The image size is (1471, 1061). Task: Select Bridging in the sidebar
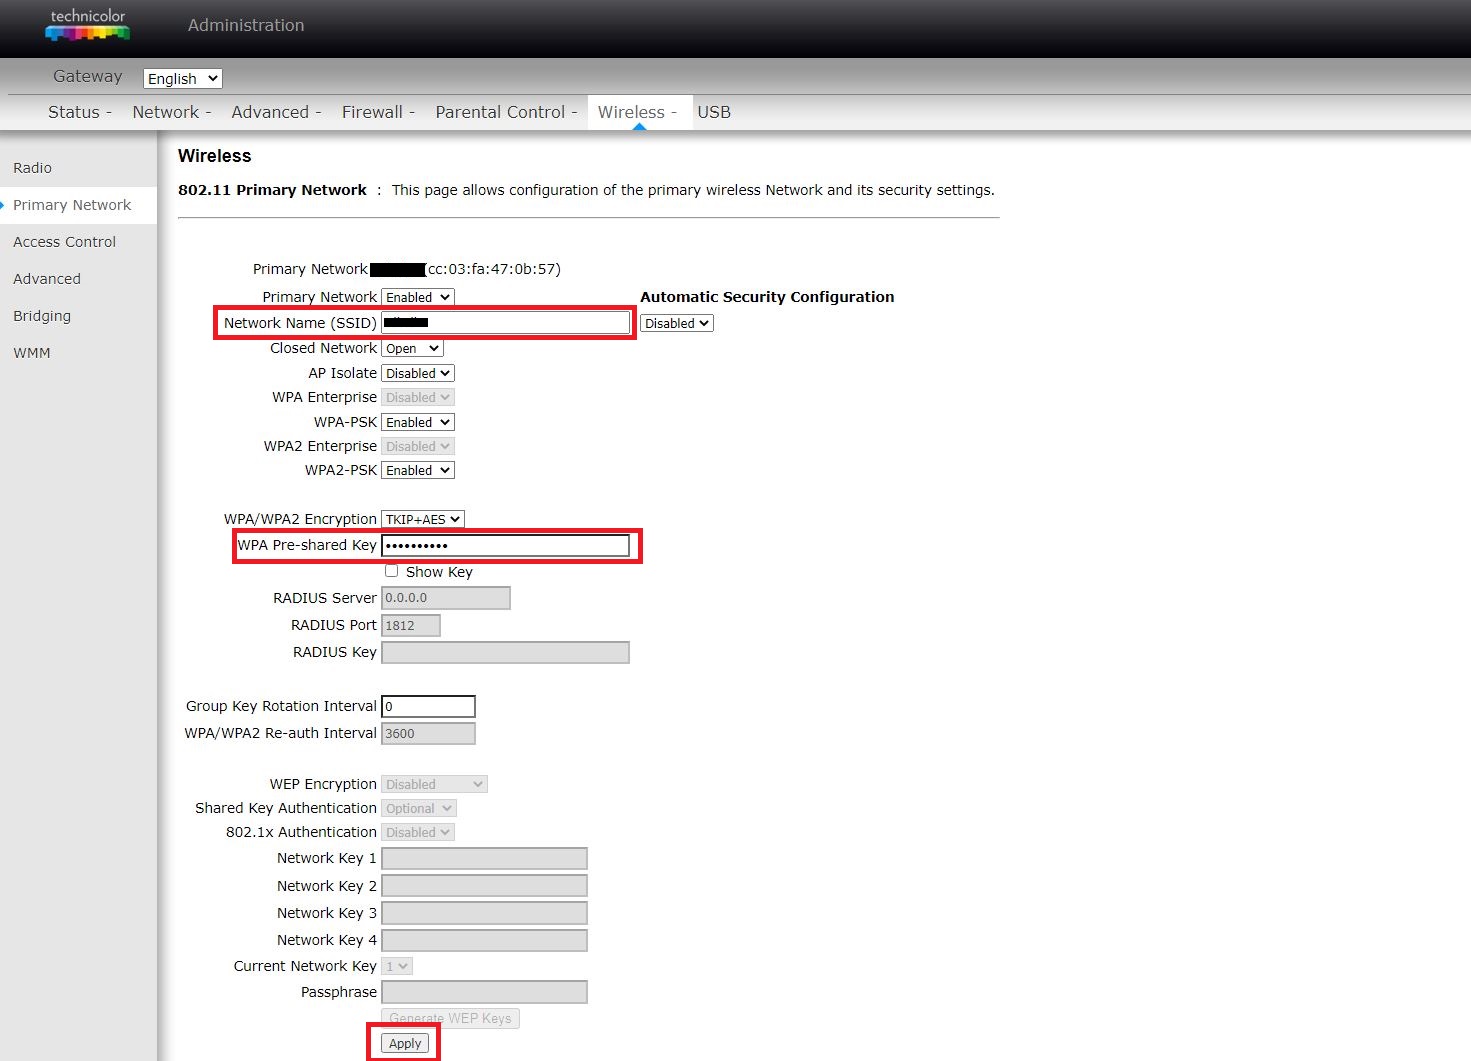coord(42,315)
